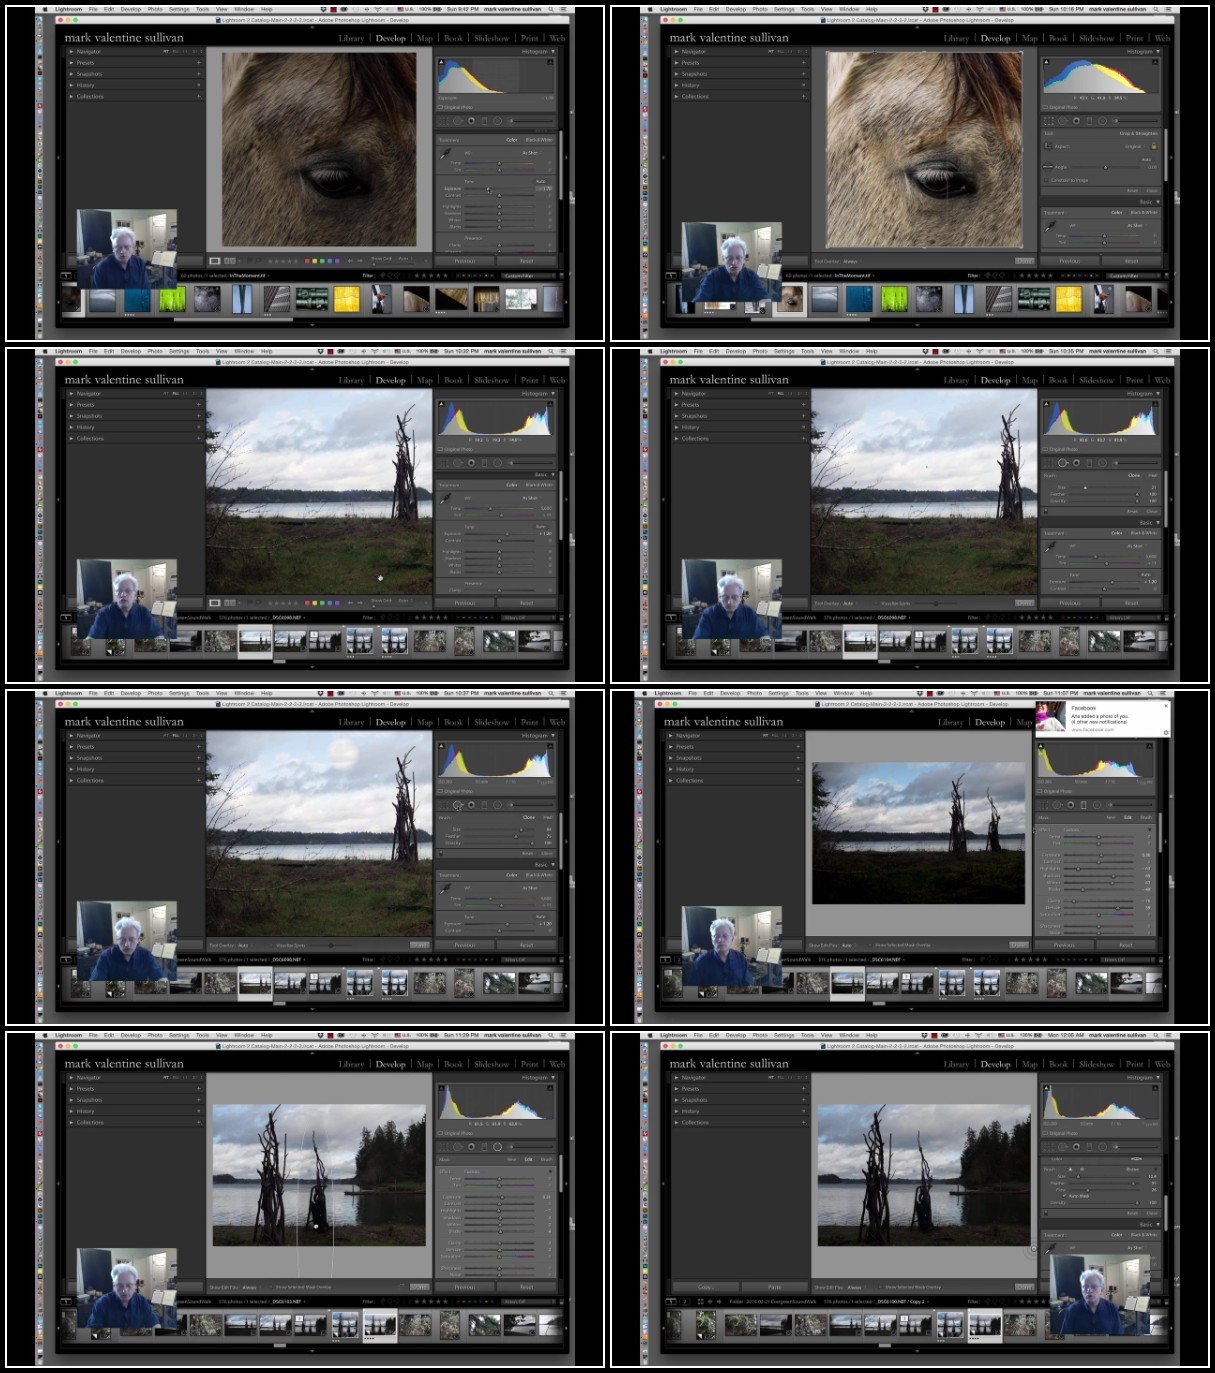Click Facebook notification icon in 11:07 PM screenshot

1051,716
